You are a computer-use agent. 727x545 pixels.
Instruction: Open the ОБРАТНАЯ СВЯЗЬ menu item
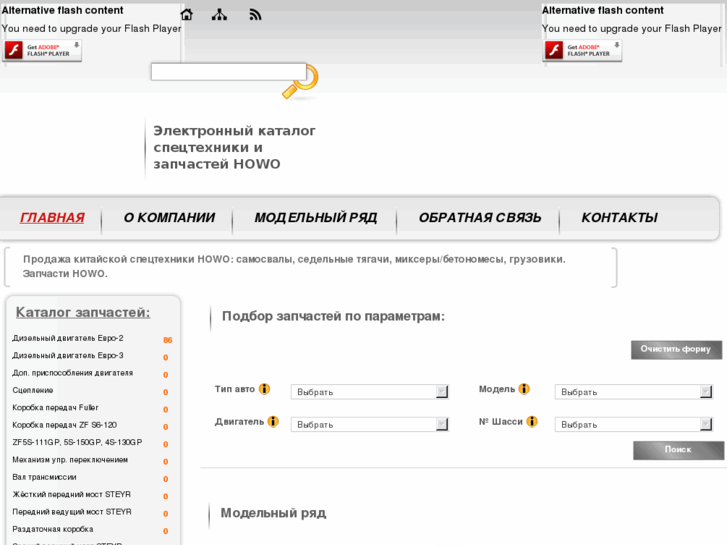480,218
